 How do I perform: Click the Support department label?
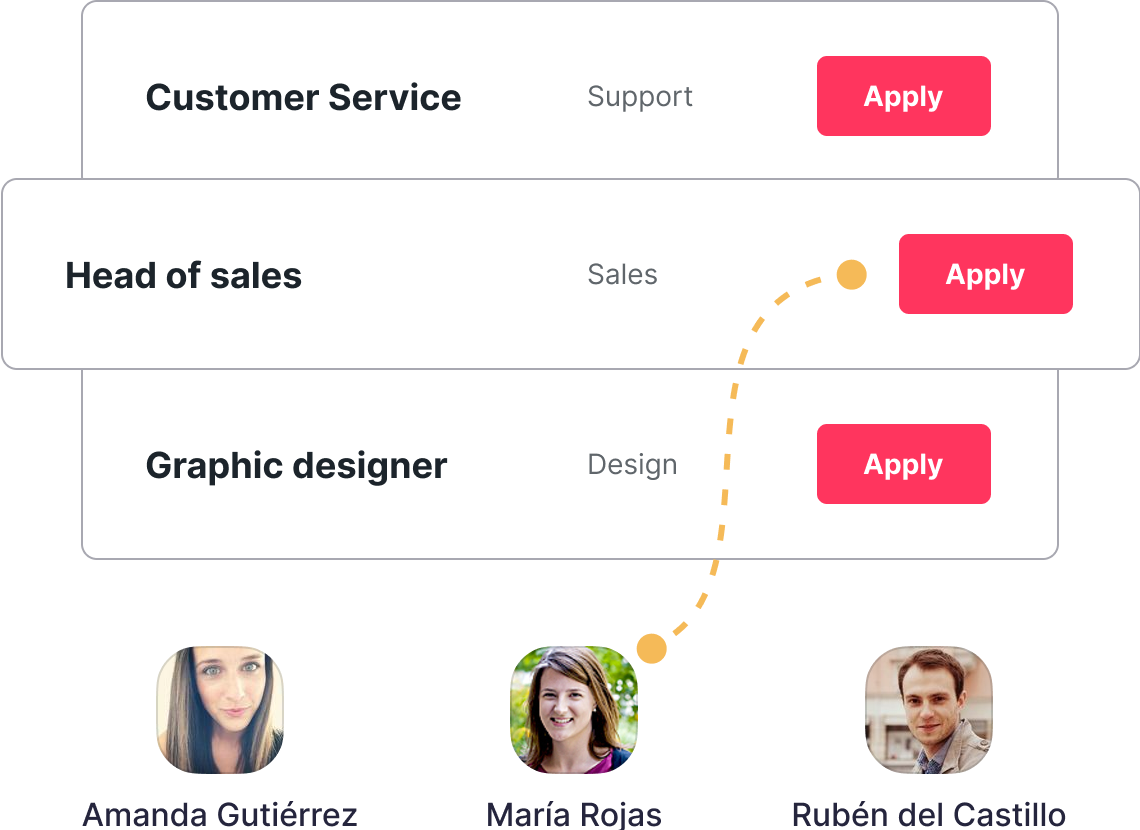tap(640, 97)
